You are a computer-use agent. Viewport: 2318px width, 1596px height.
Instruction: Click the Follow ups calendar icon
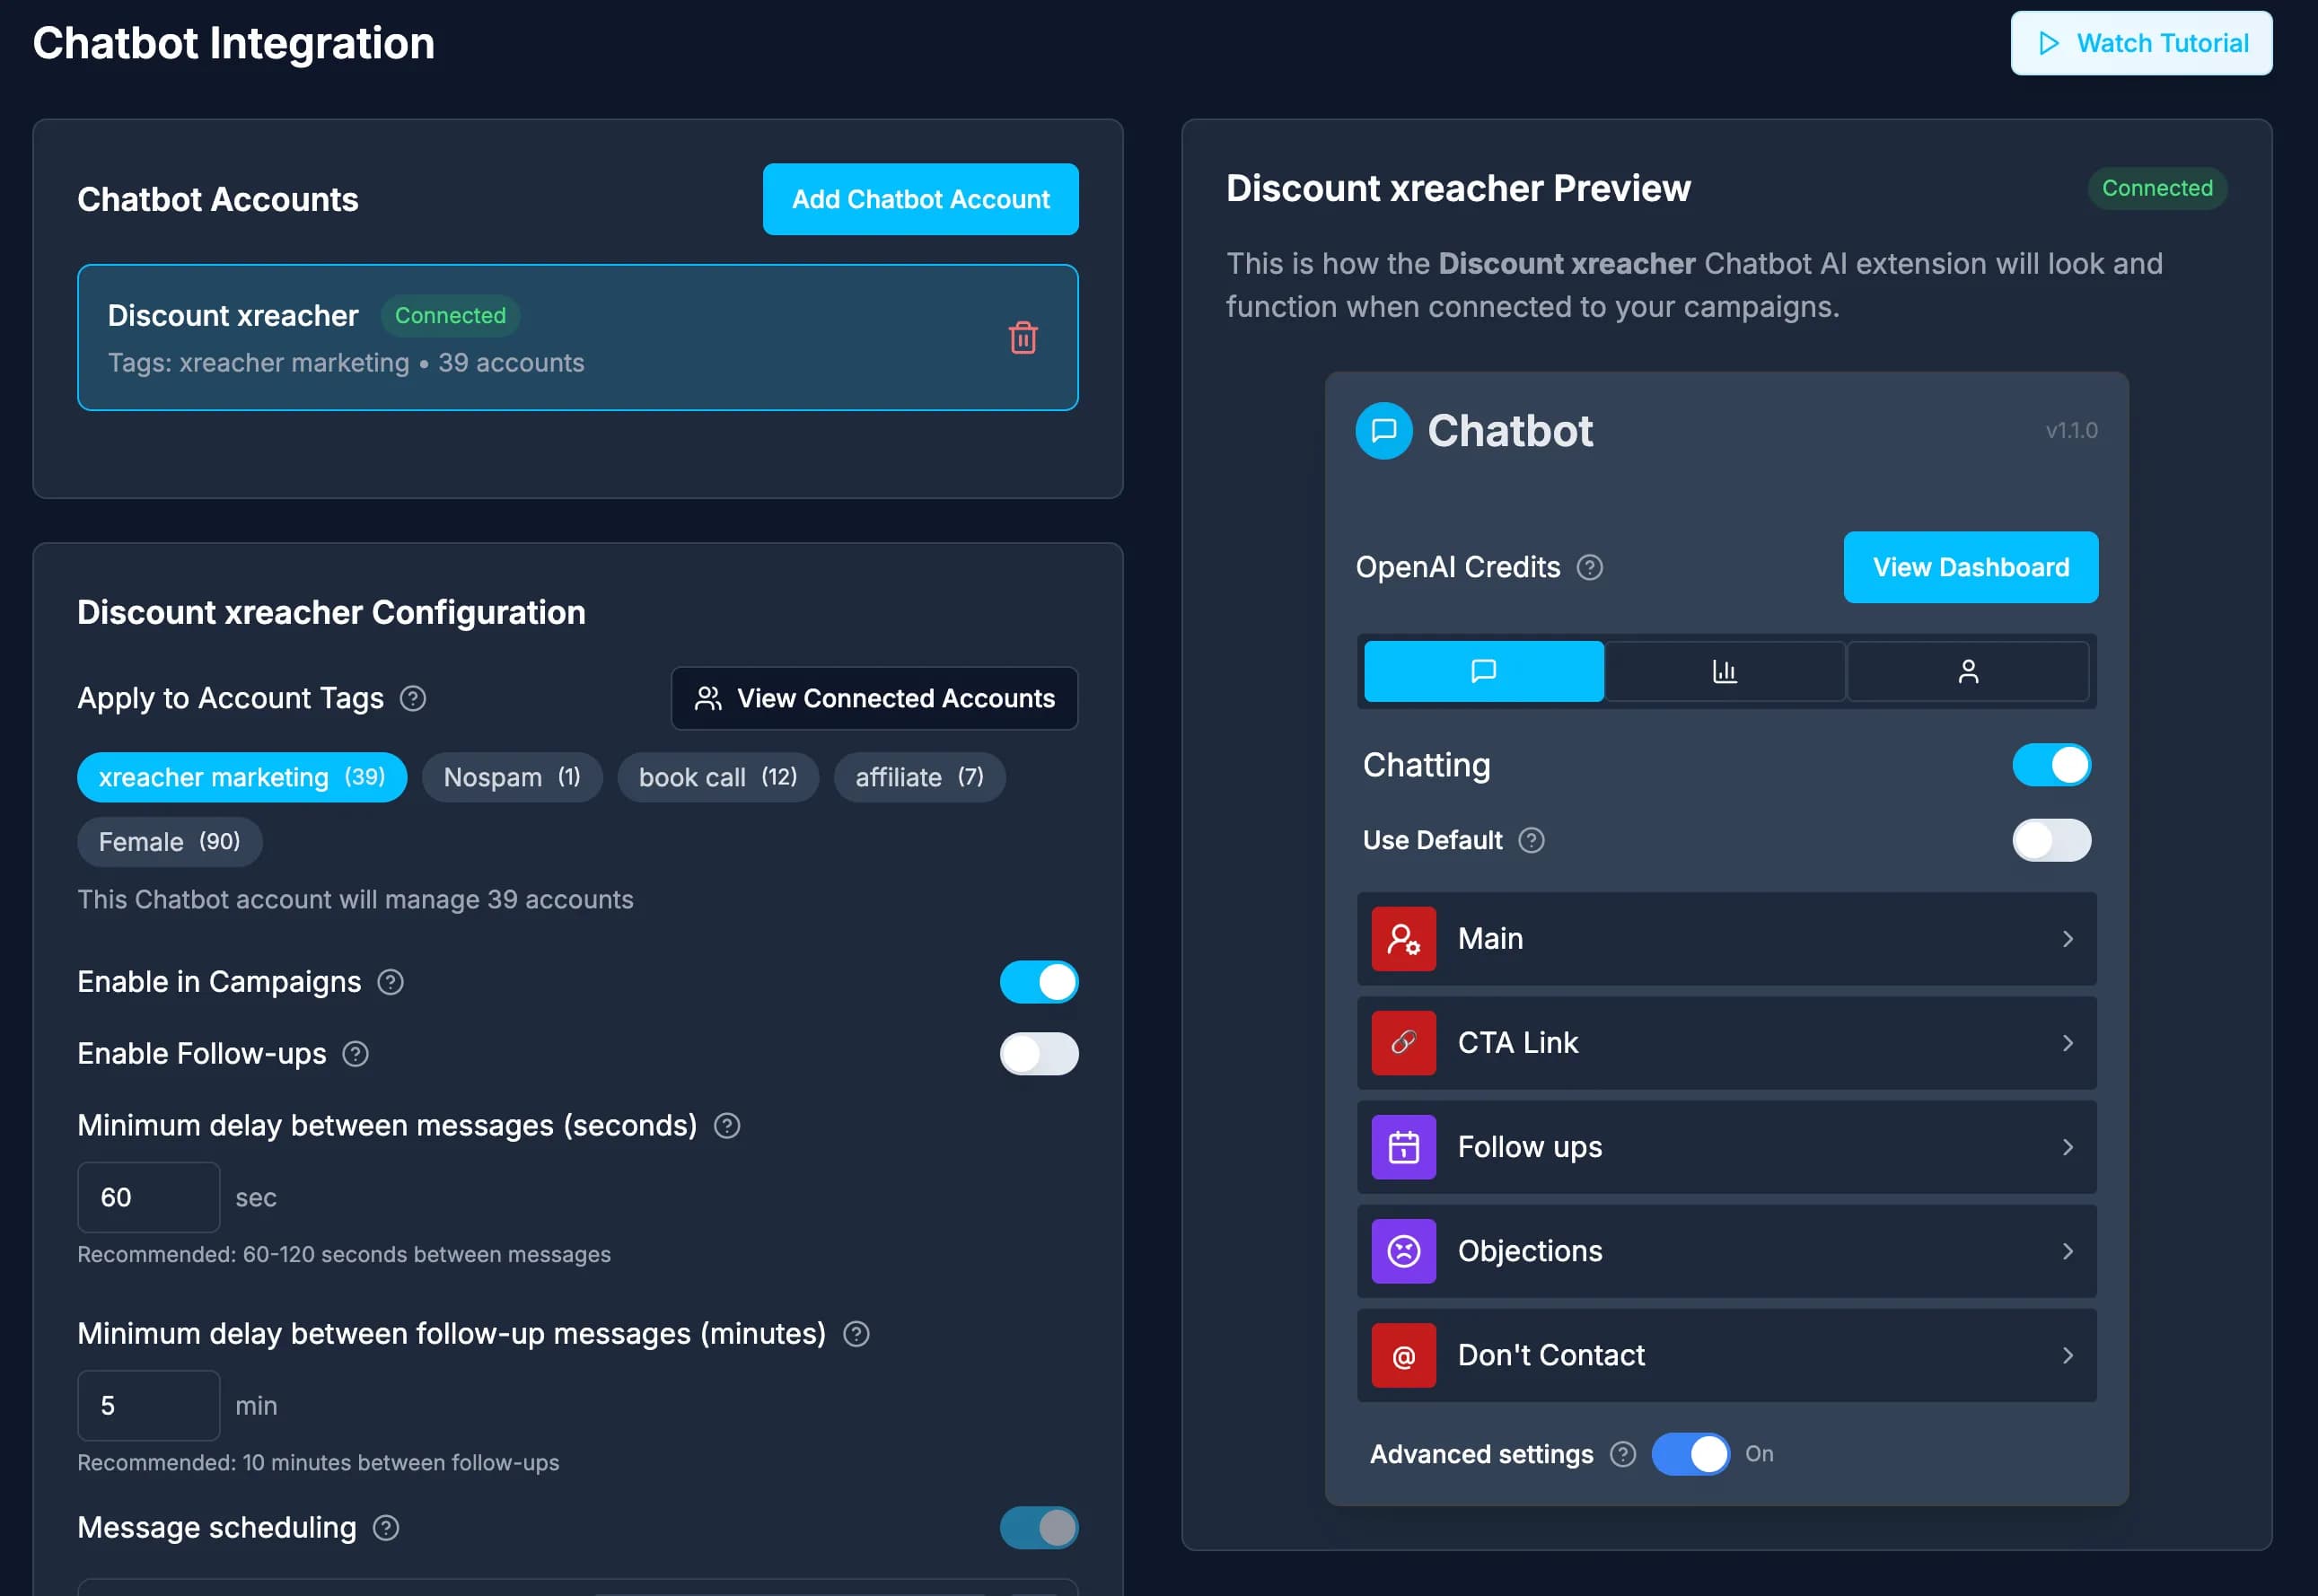[1403, 1147]
